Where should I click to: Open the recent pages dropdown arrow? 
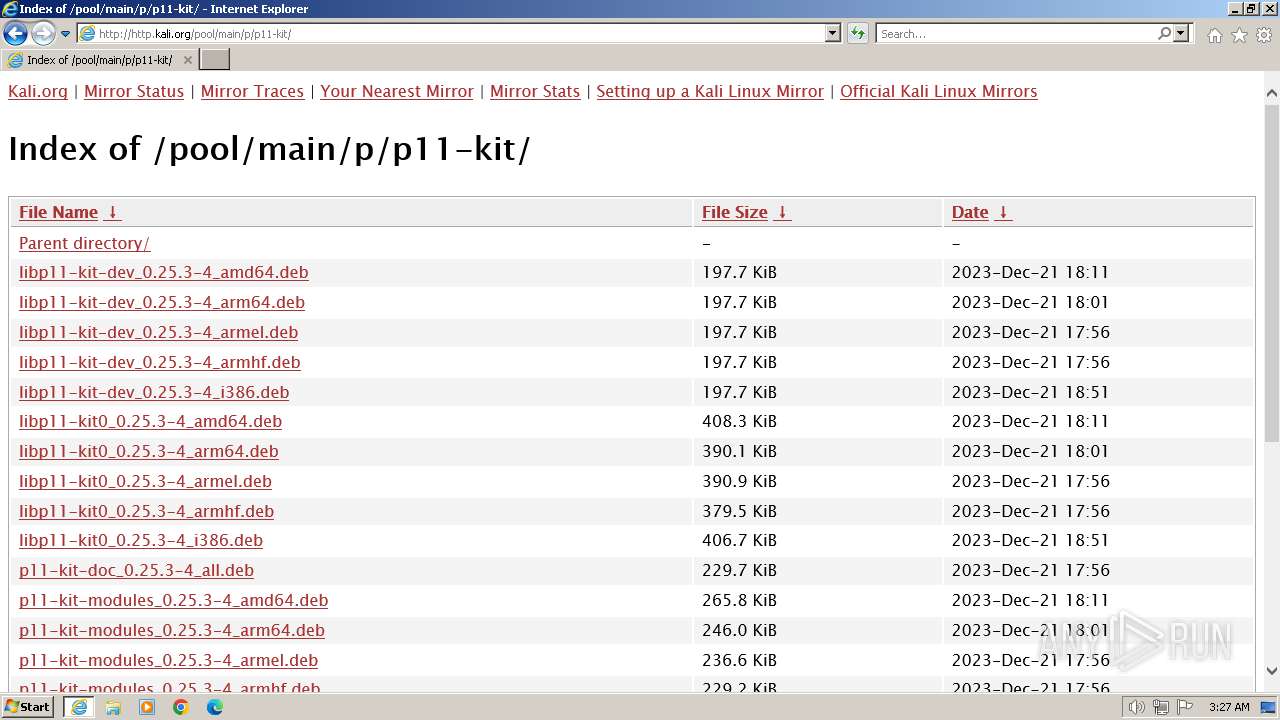66,34
